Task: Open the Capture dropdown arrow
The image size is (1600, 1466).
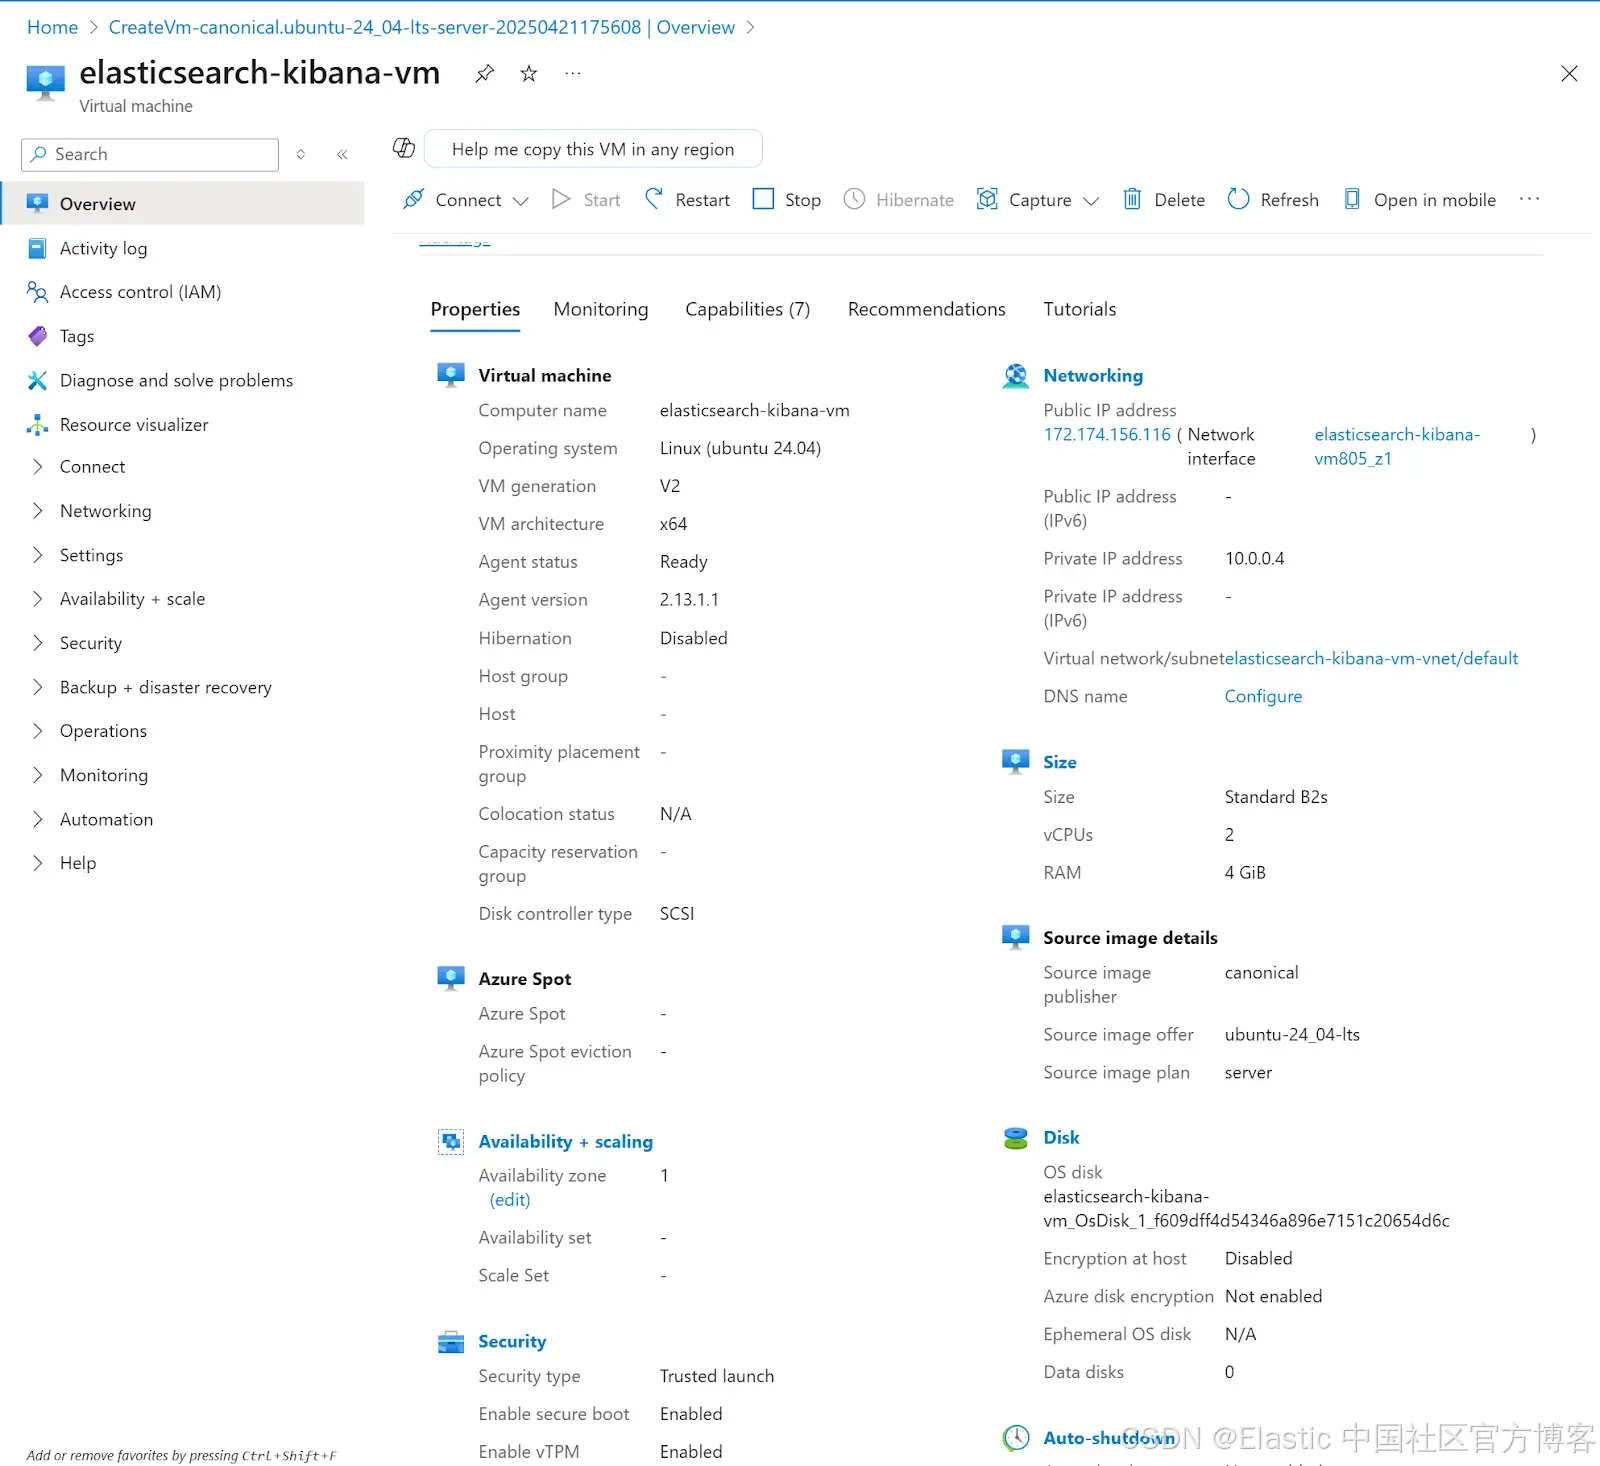Action: [x=1091, y=201]
